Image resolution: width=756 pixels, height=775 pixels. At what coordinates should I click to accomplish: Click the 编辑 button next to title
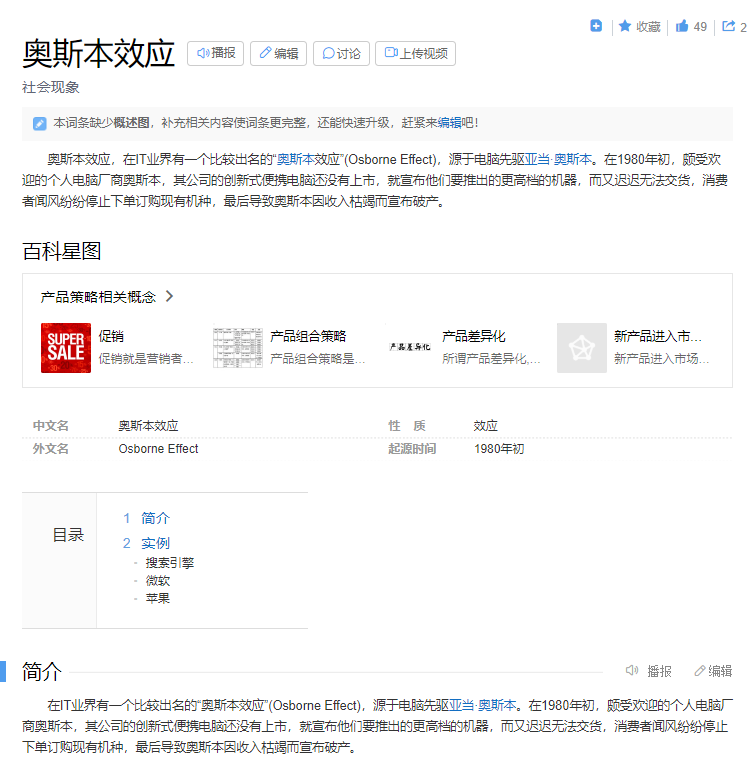[x=278, y=53]
